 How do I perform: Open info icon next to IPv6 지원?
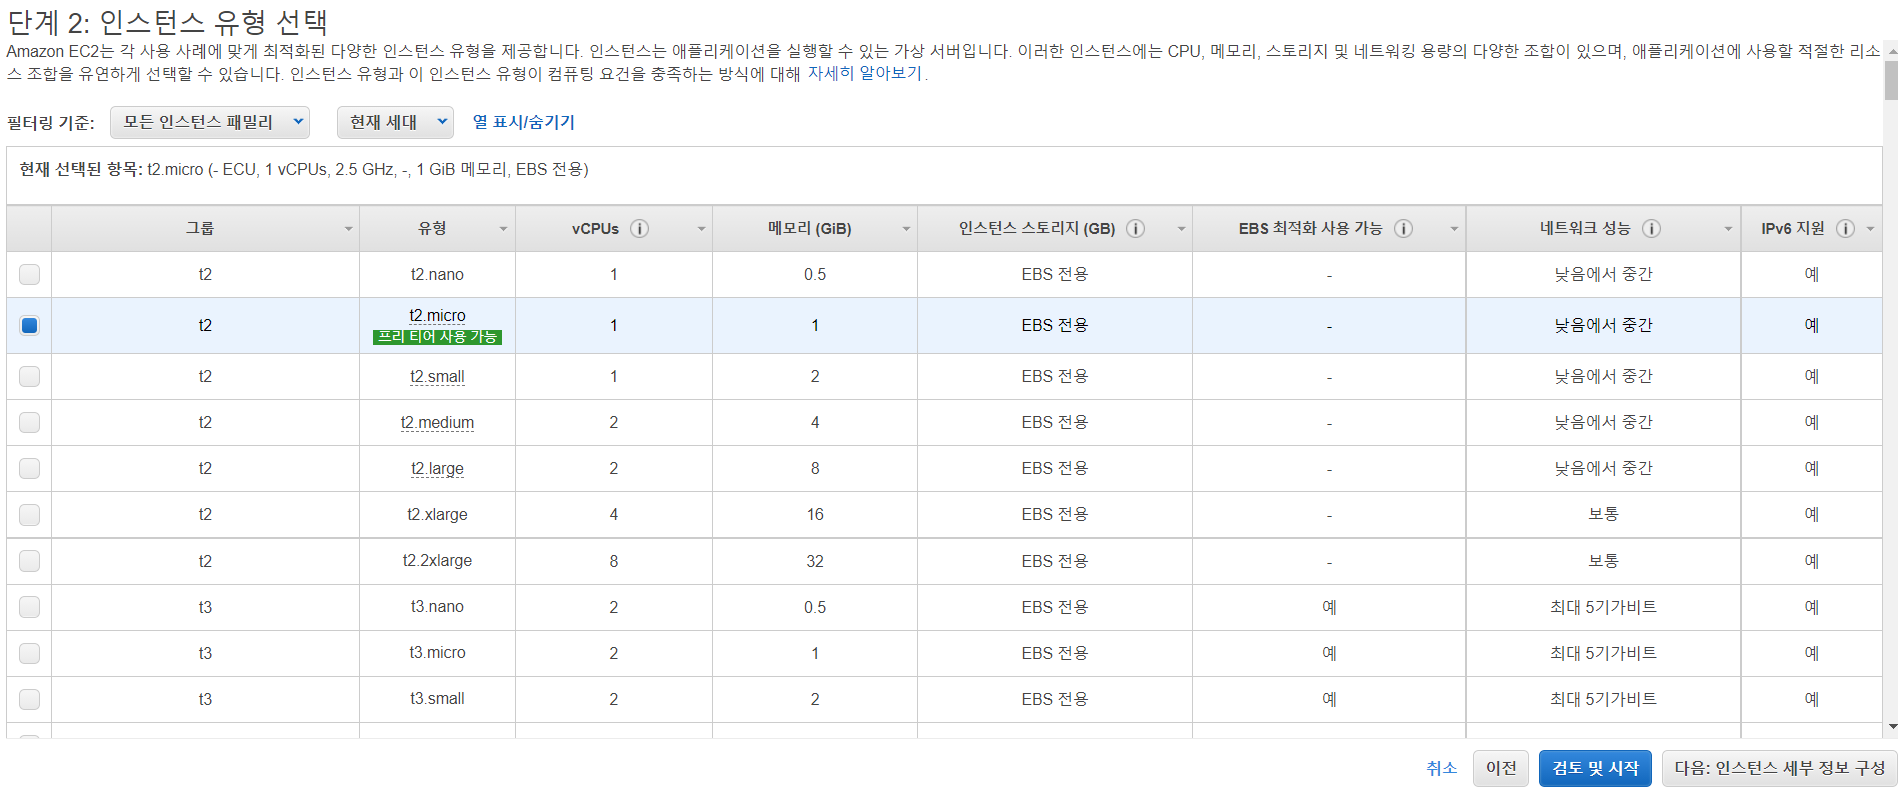pyautogui.click(x=1846, y=228)
